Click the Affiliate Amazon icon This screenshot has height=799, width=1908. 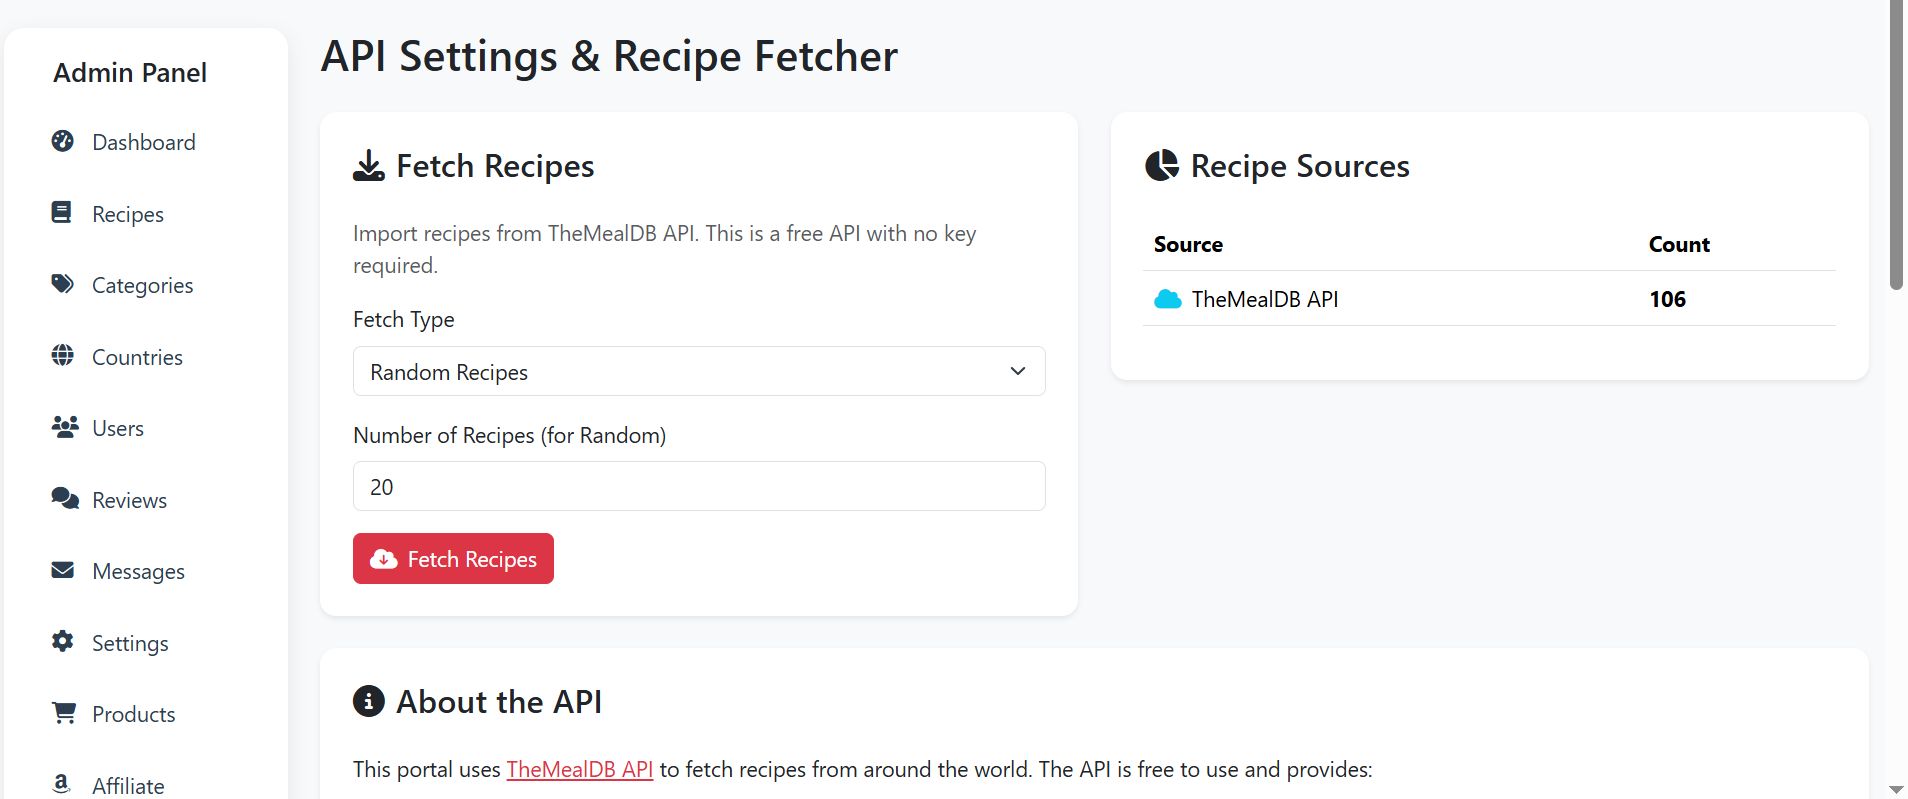pyautogui.click(x=62, y=784)
